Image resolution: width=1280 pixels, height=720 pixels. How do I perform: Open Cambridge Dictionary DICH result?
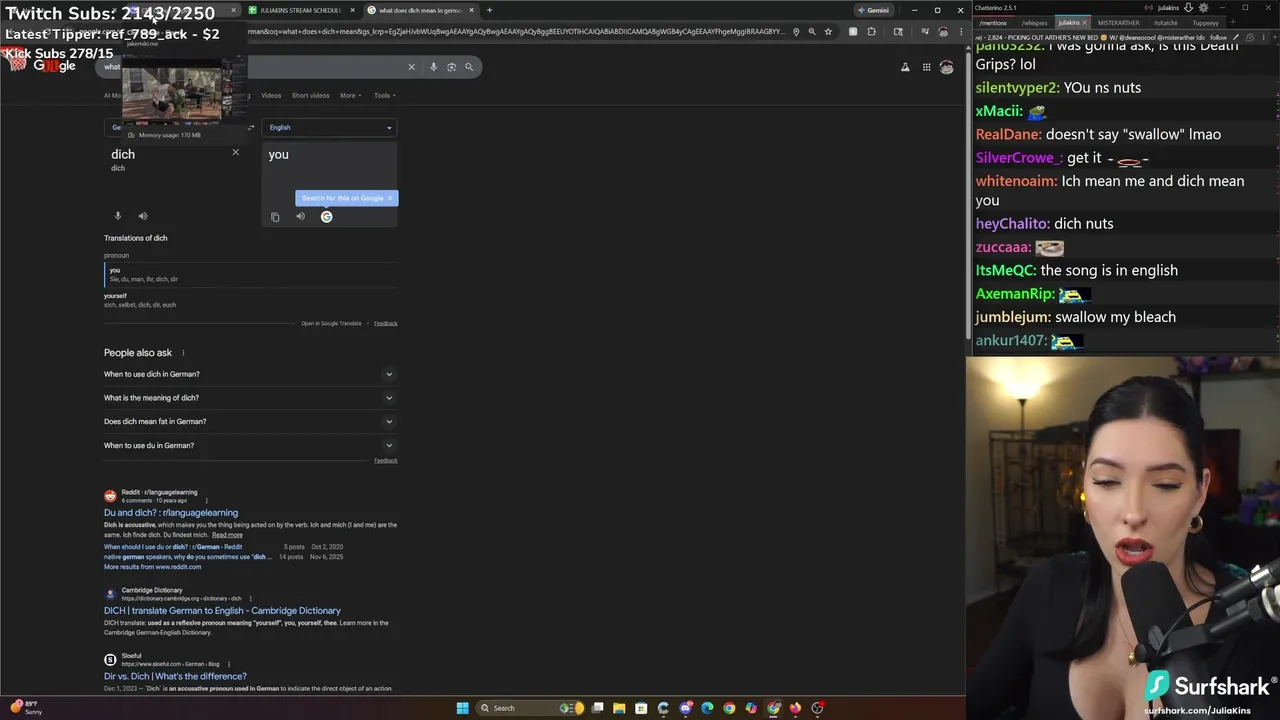coord(222,610)
